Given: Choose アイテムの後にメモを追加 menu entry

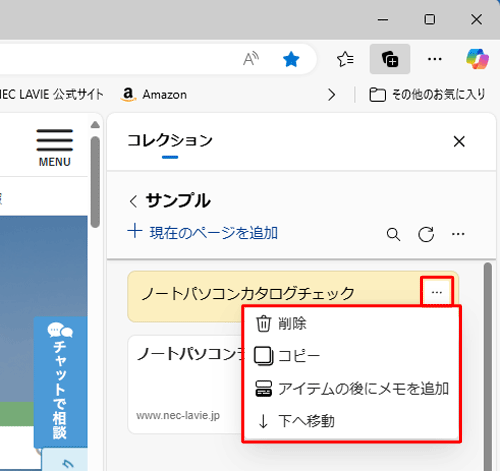Looking at the screenshot, I should (351, 389).
